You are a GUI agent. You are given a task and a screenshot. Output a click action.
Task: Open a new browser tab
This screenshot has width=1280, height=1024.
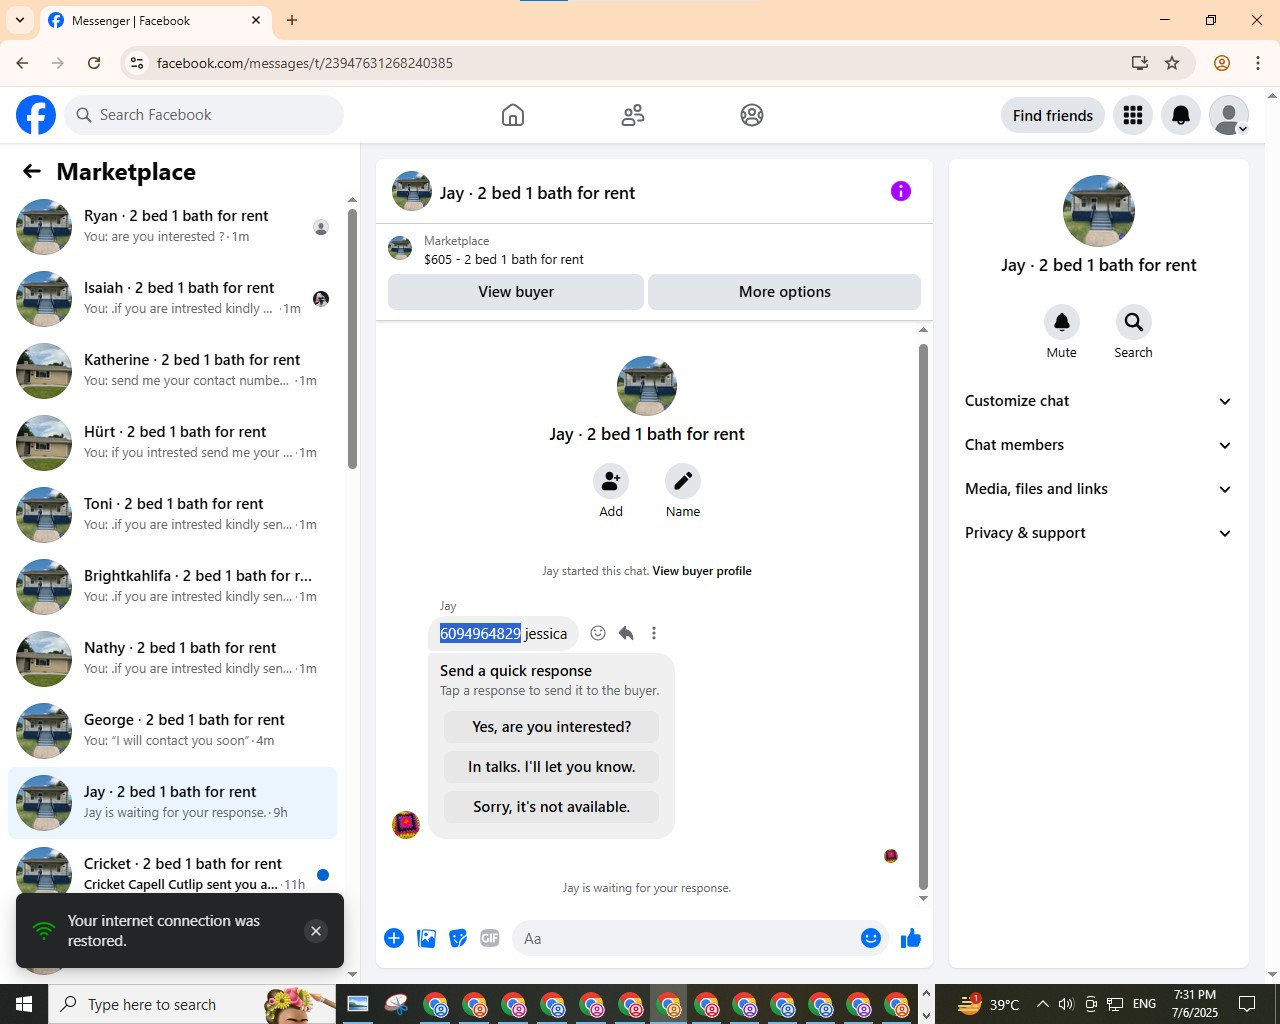pyautogui.click(x=292, y=20)
